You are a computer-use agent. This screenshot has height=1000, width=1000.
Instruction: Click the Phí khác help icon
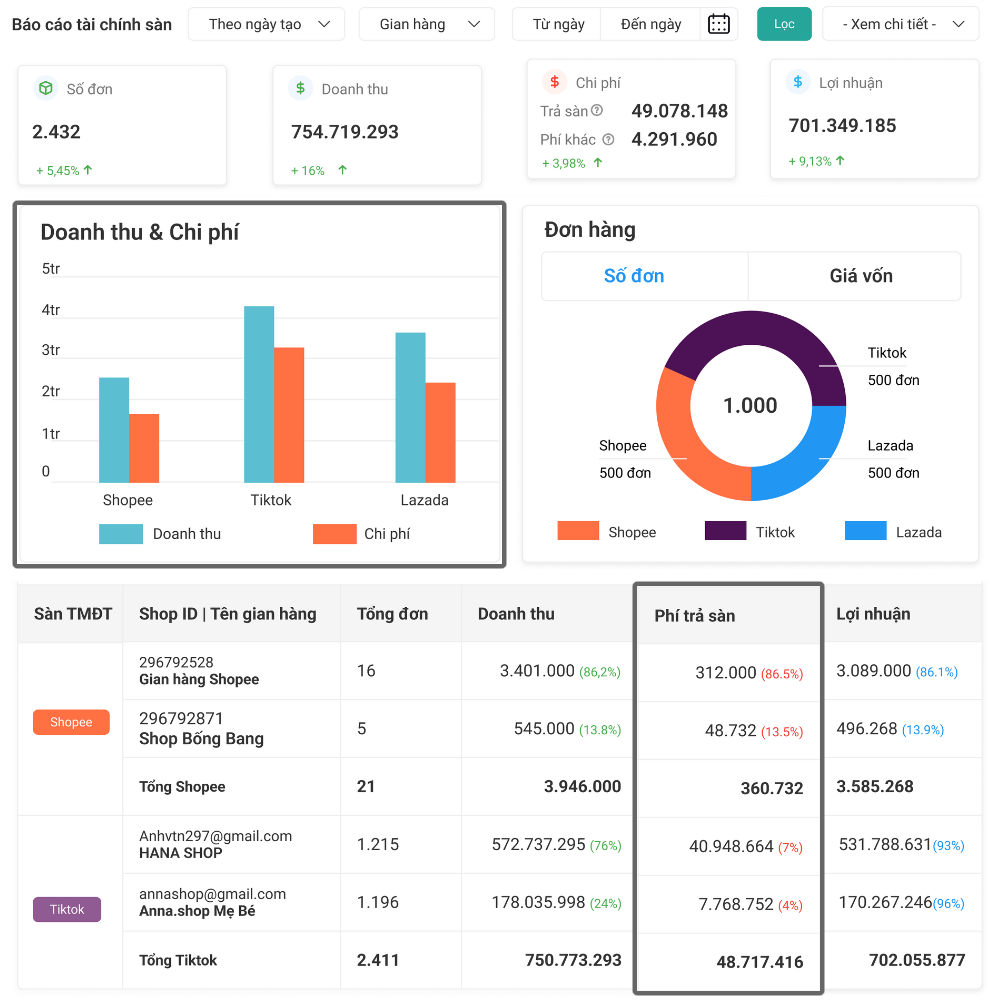(608, 140)
